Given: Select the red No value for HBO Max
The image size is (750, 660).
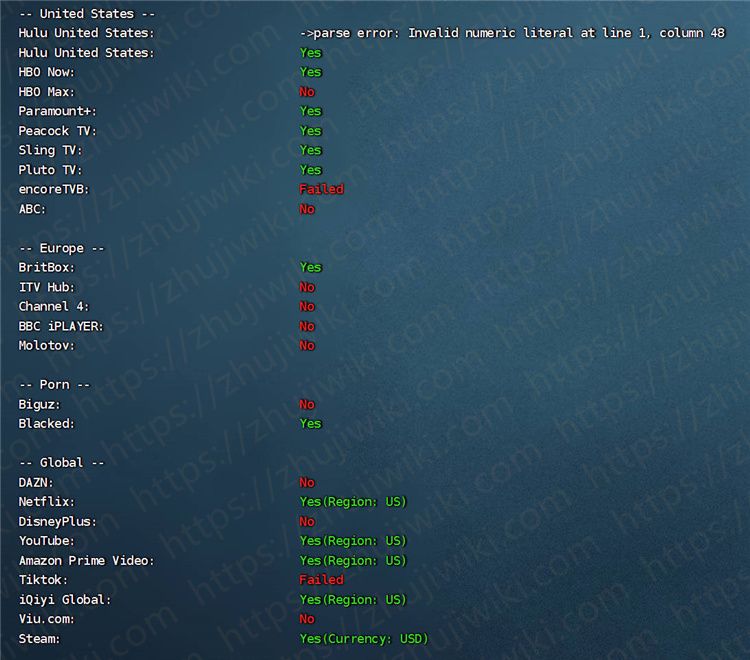Looking at the screenshot, I should (307, 92).
